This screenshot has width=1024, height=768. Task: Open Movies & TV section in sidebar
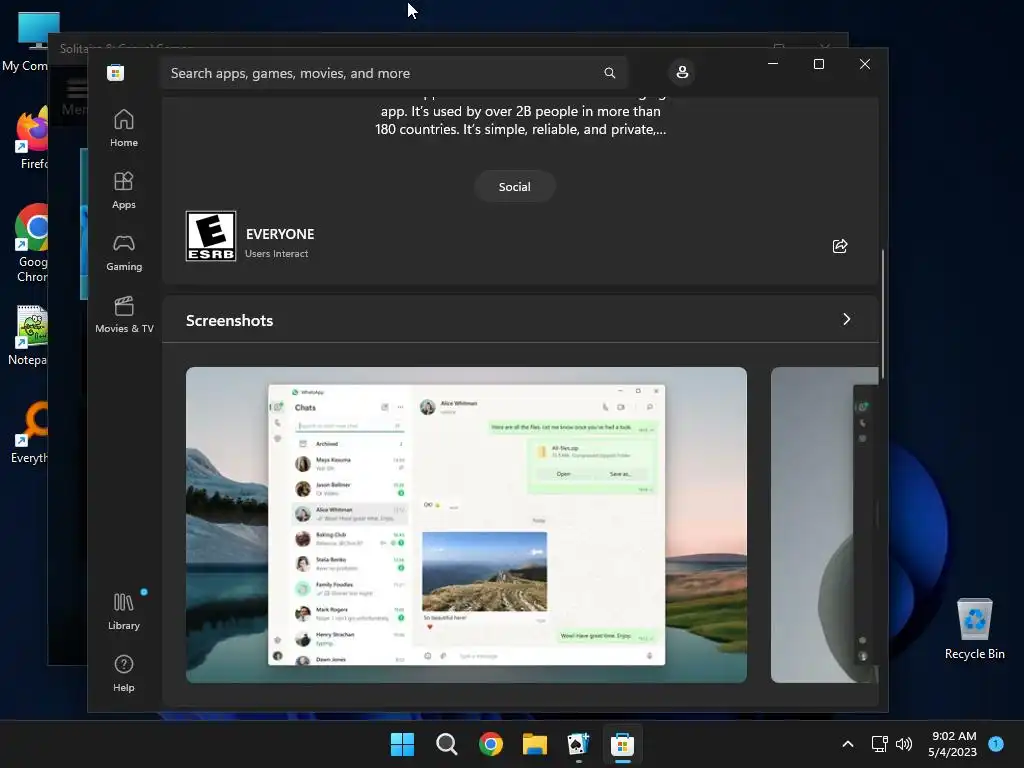tap(123, 314)
